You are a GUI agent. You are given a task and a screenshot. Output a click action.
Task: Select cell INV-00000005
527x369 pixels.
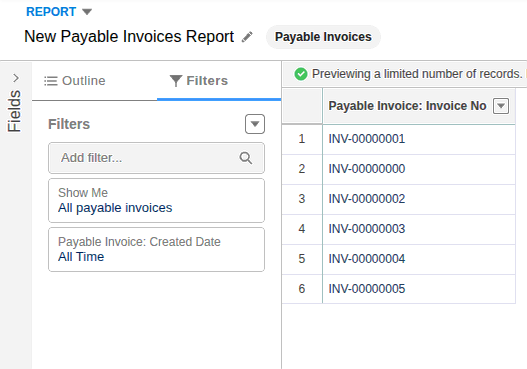pos(419,289)
